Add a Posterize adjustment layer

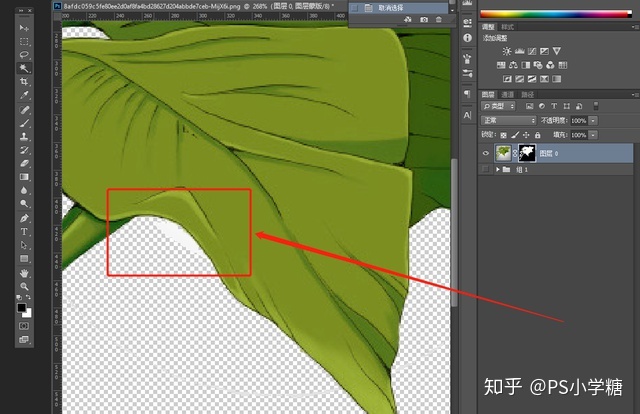pos(520,79)
